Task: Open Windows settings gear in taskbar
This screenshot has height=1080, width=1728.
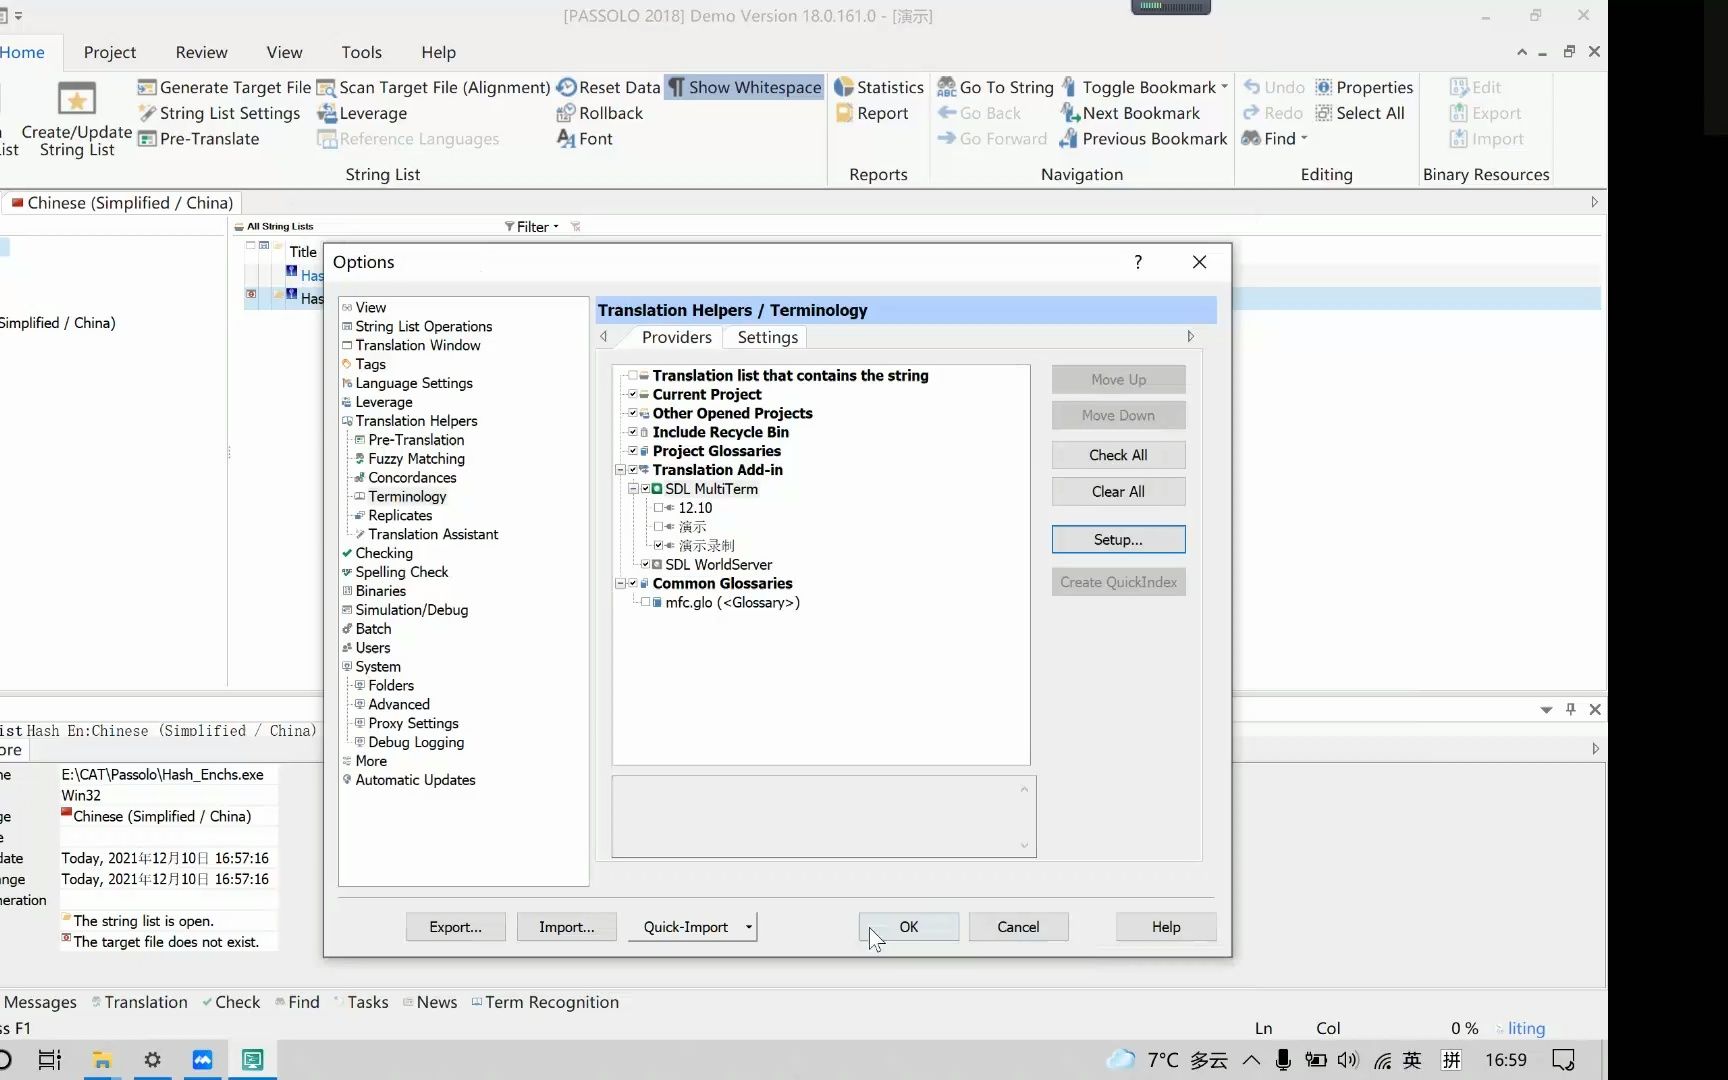Action: [152, 1060]
